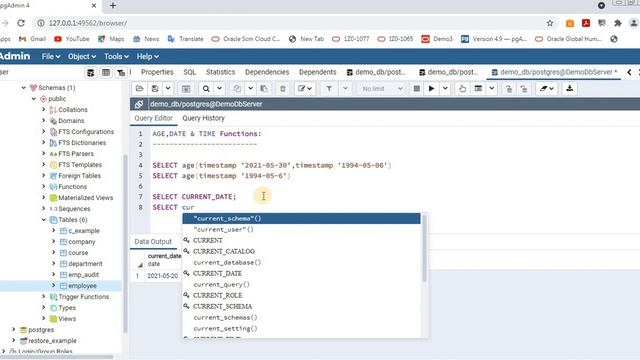
Task: Collapse the Schemas (1) node
Action: (24, 88)
